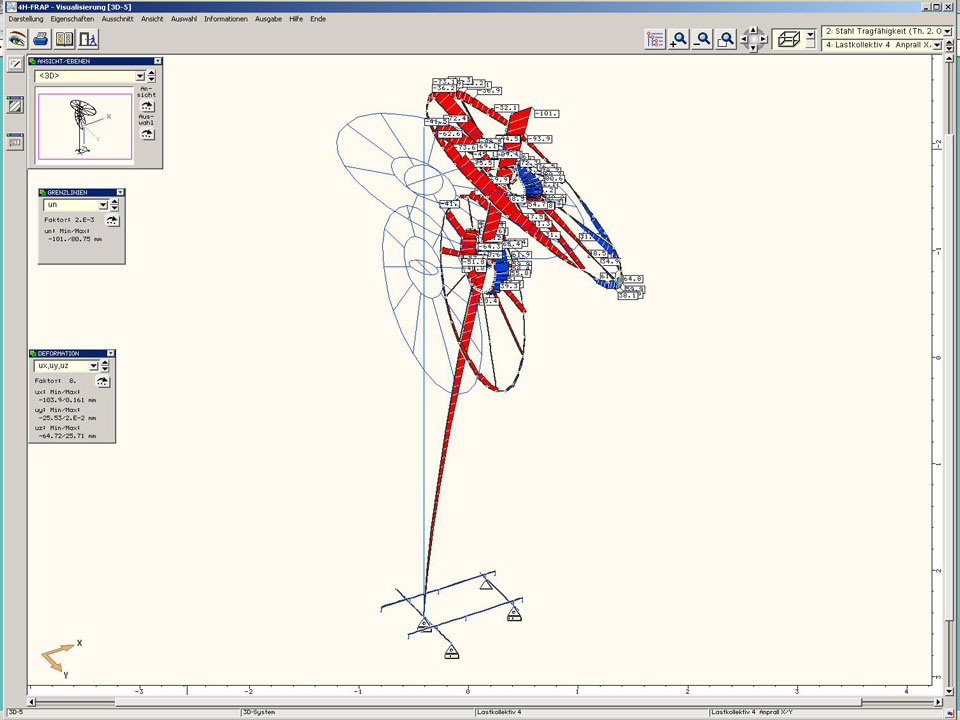This screenshot has height=720, width=960.
Task: Open the ux,uy,uz deformation dropdown
Action: click(x=93, y=366)
